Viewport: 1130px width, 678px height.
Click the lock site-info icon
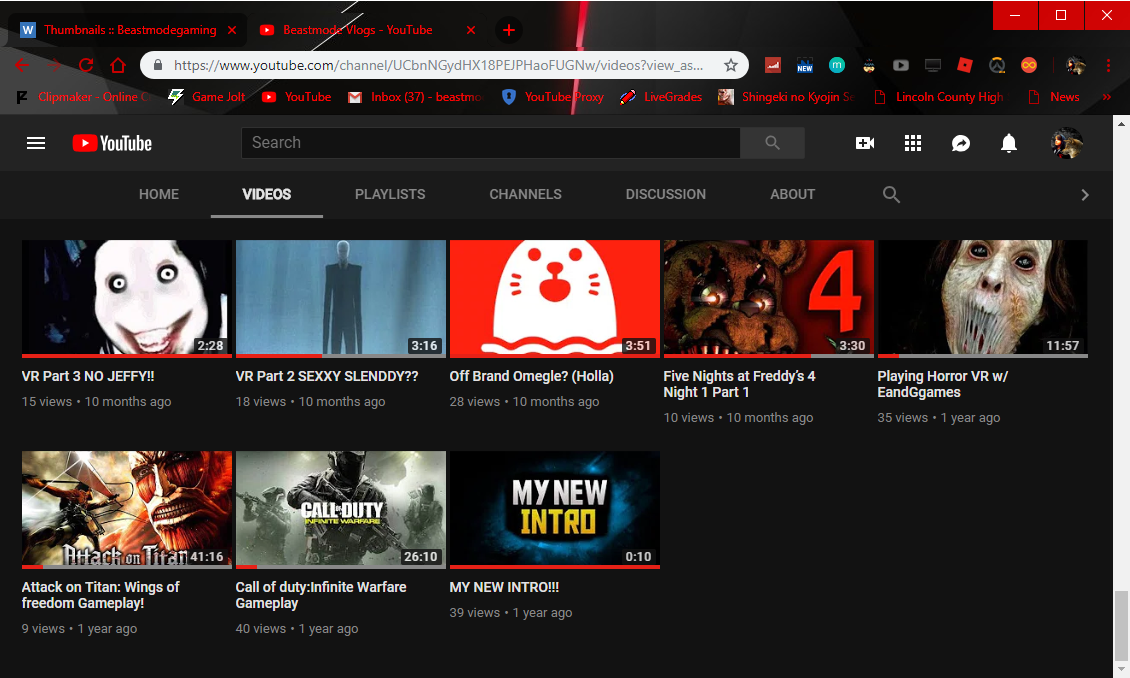point(159,66)
